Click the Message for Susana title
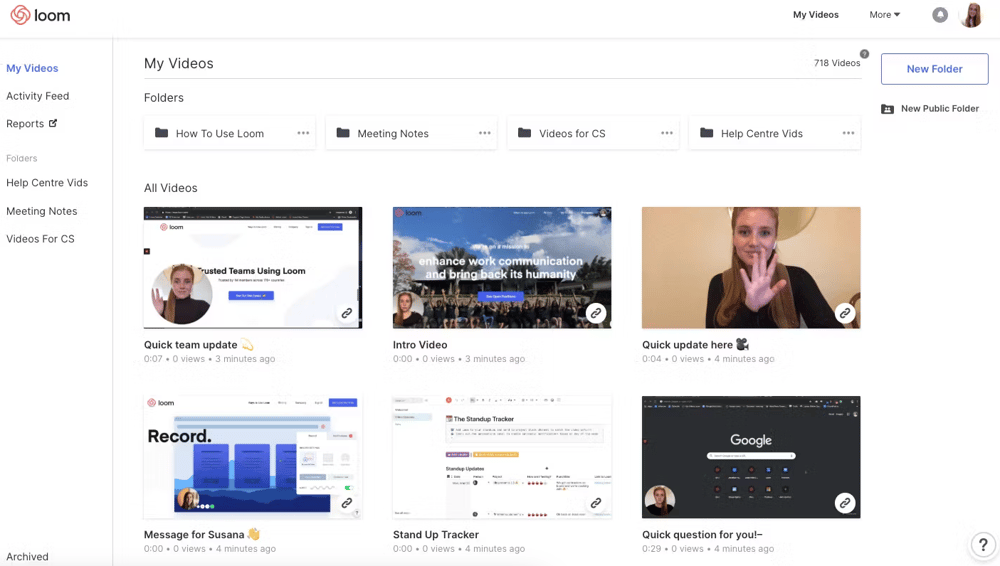Screen dimensions: 1000x566 click(x=202, y=534)
